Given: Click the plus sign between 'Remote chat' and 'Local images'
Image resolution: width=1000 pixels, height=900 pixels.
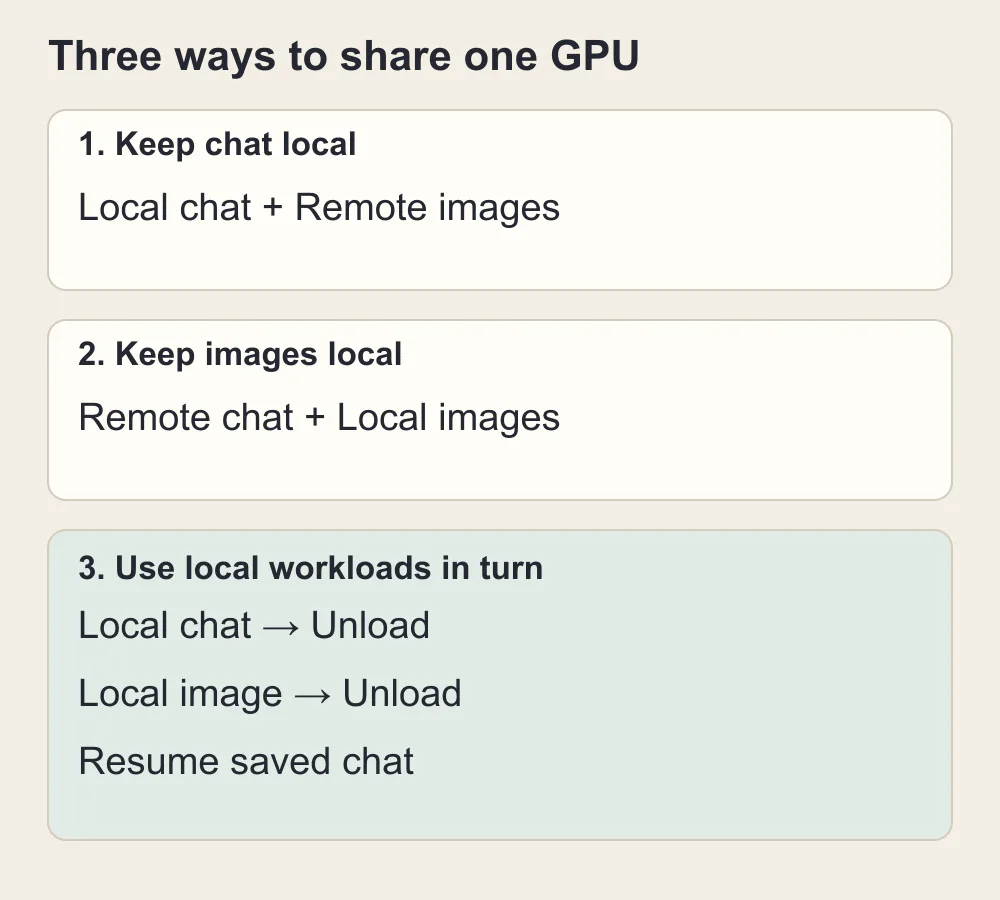Looking at the screenshot, I should 315,419.
